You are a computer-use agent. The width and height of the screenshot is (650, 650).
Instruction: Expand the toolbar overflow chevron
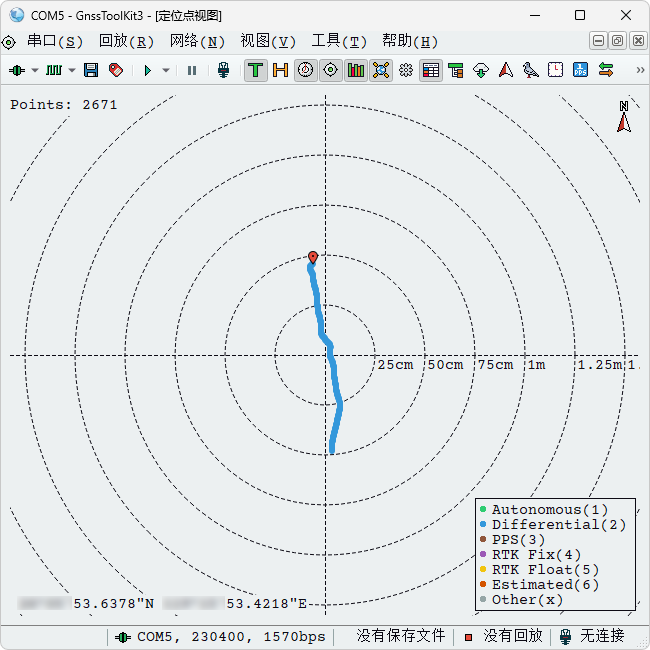coord(640,70)
